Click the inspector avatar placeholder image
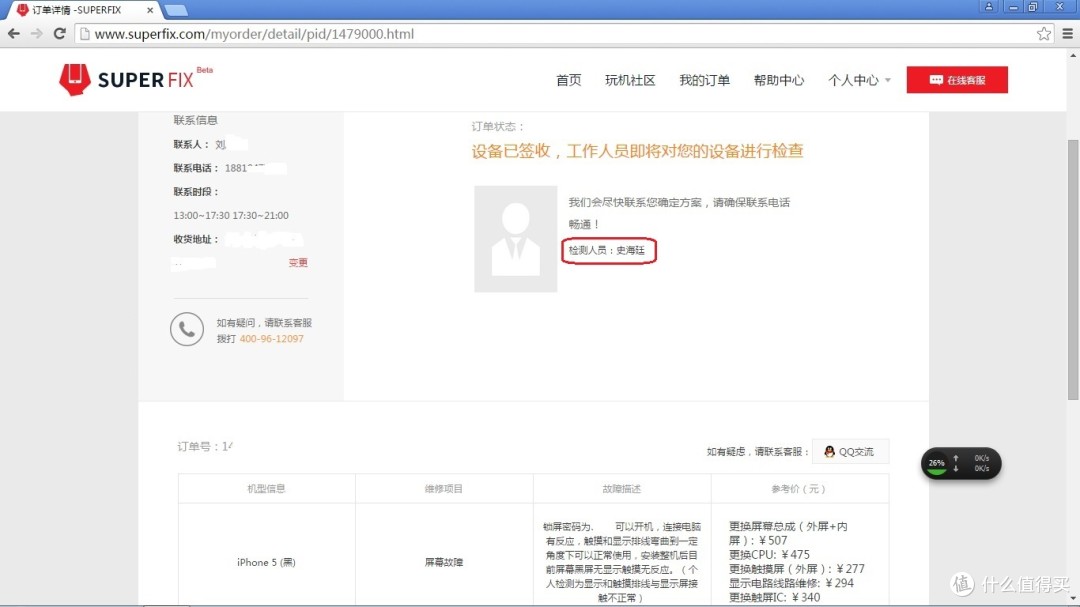Image resolution: width=1080 pixels, height=607 pixels. pos(515,238)
